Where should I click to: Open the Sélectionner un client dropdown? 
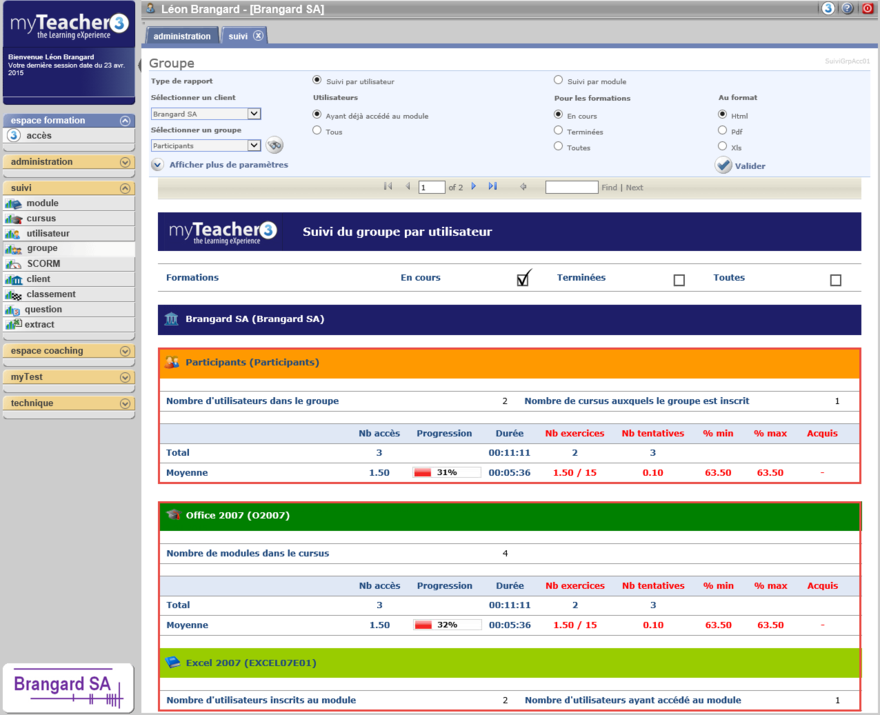[254, 114]
